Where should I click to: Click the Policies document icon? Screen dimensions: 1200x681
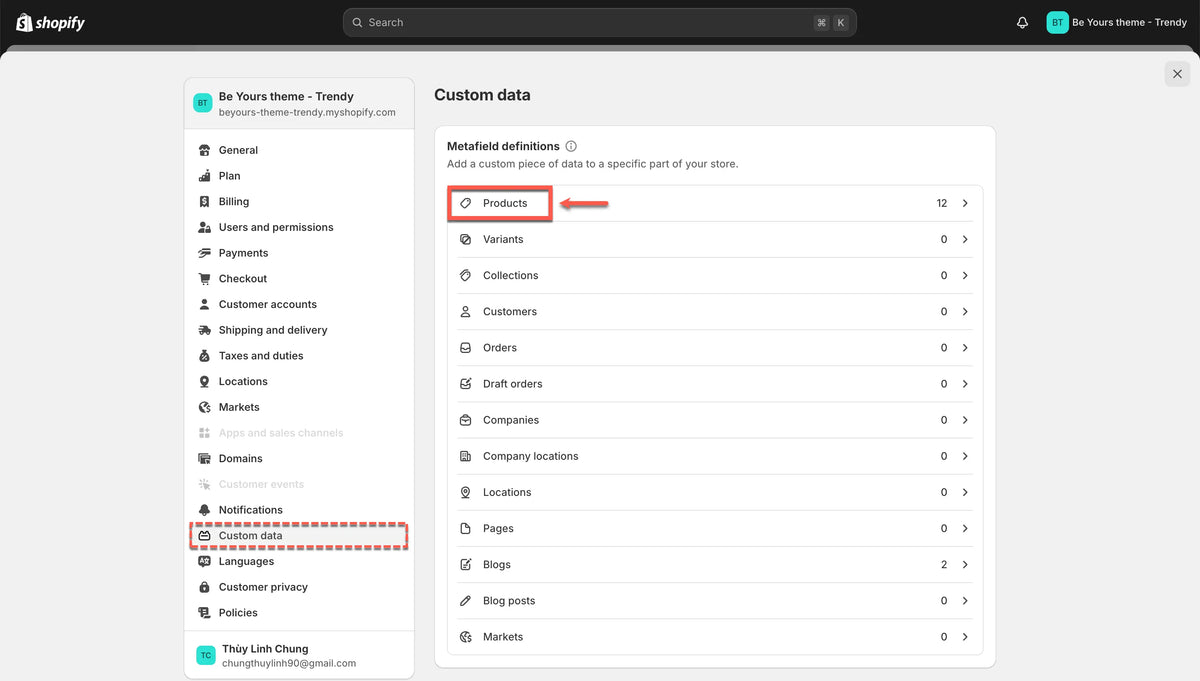click(x=204, y=613)
